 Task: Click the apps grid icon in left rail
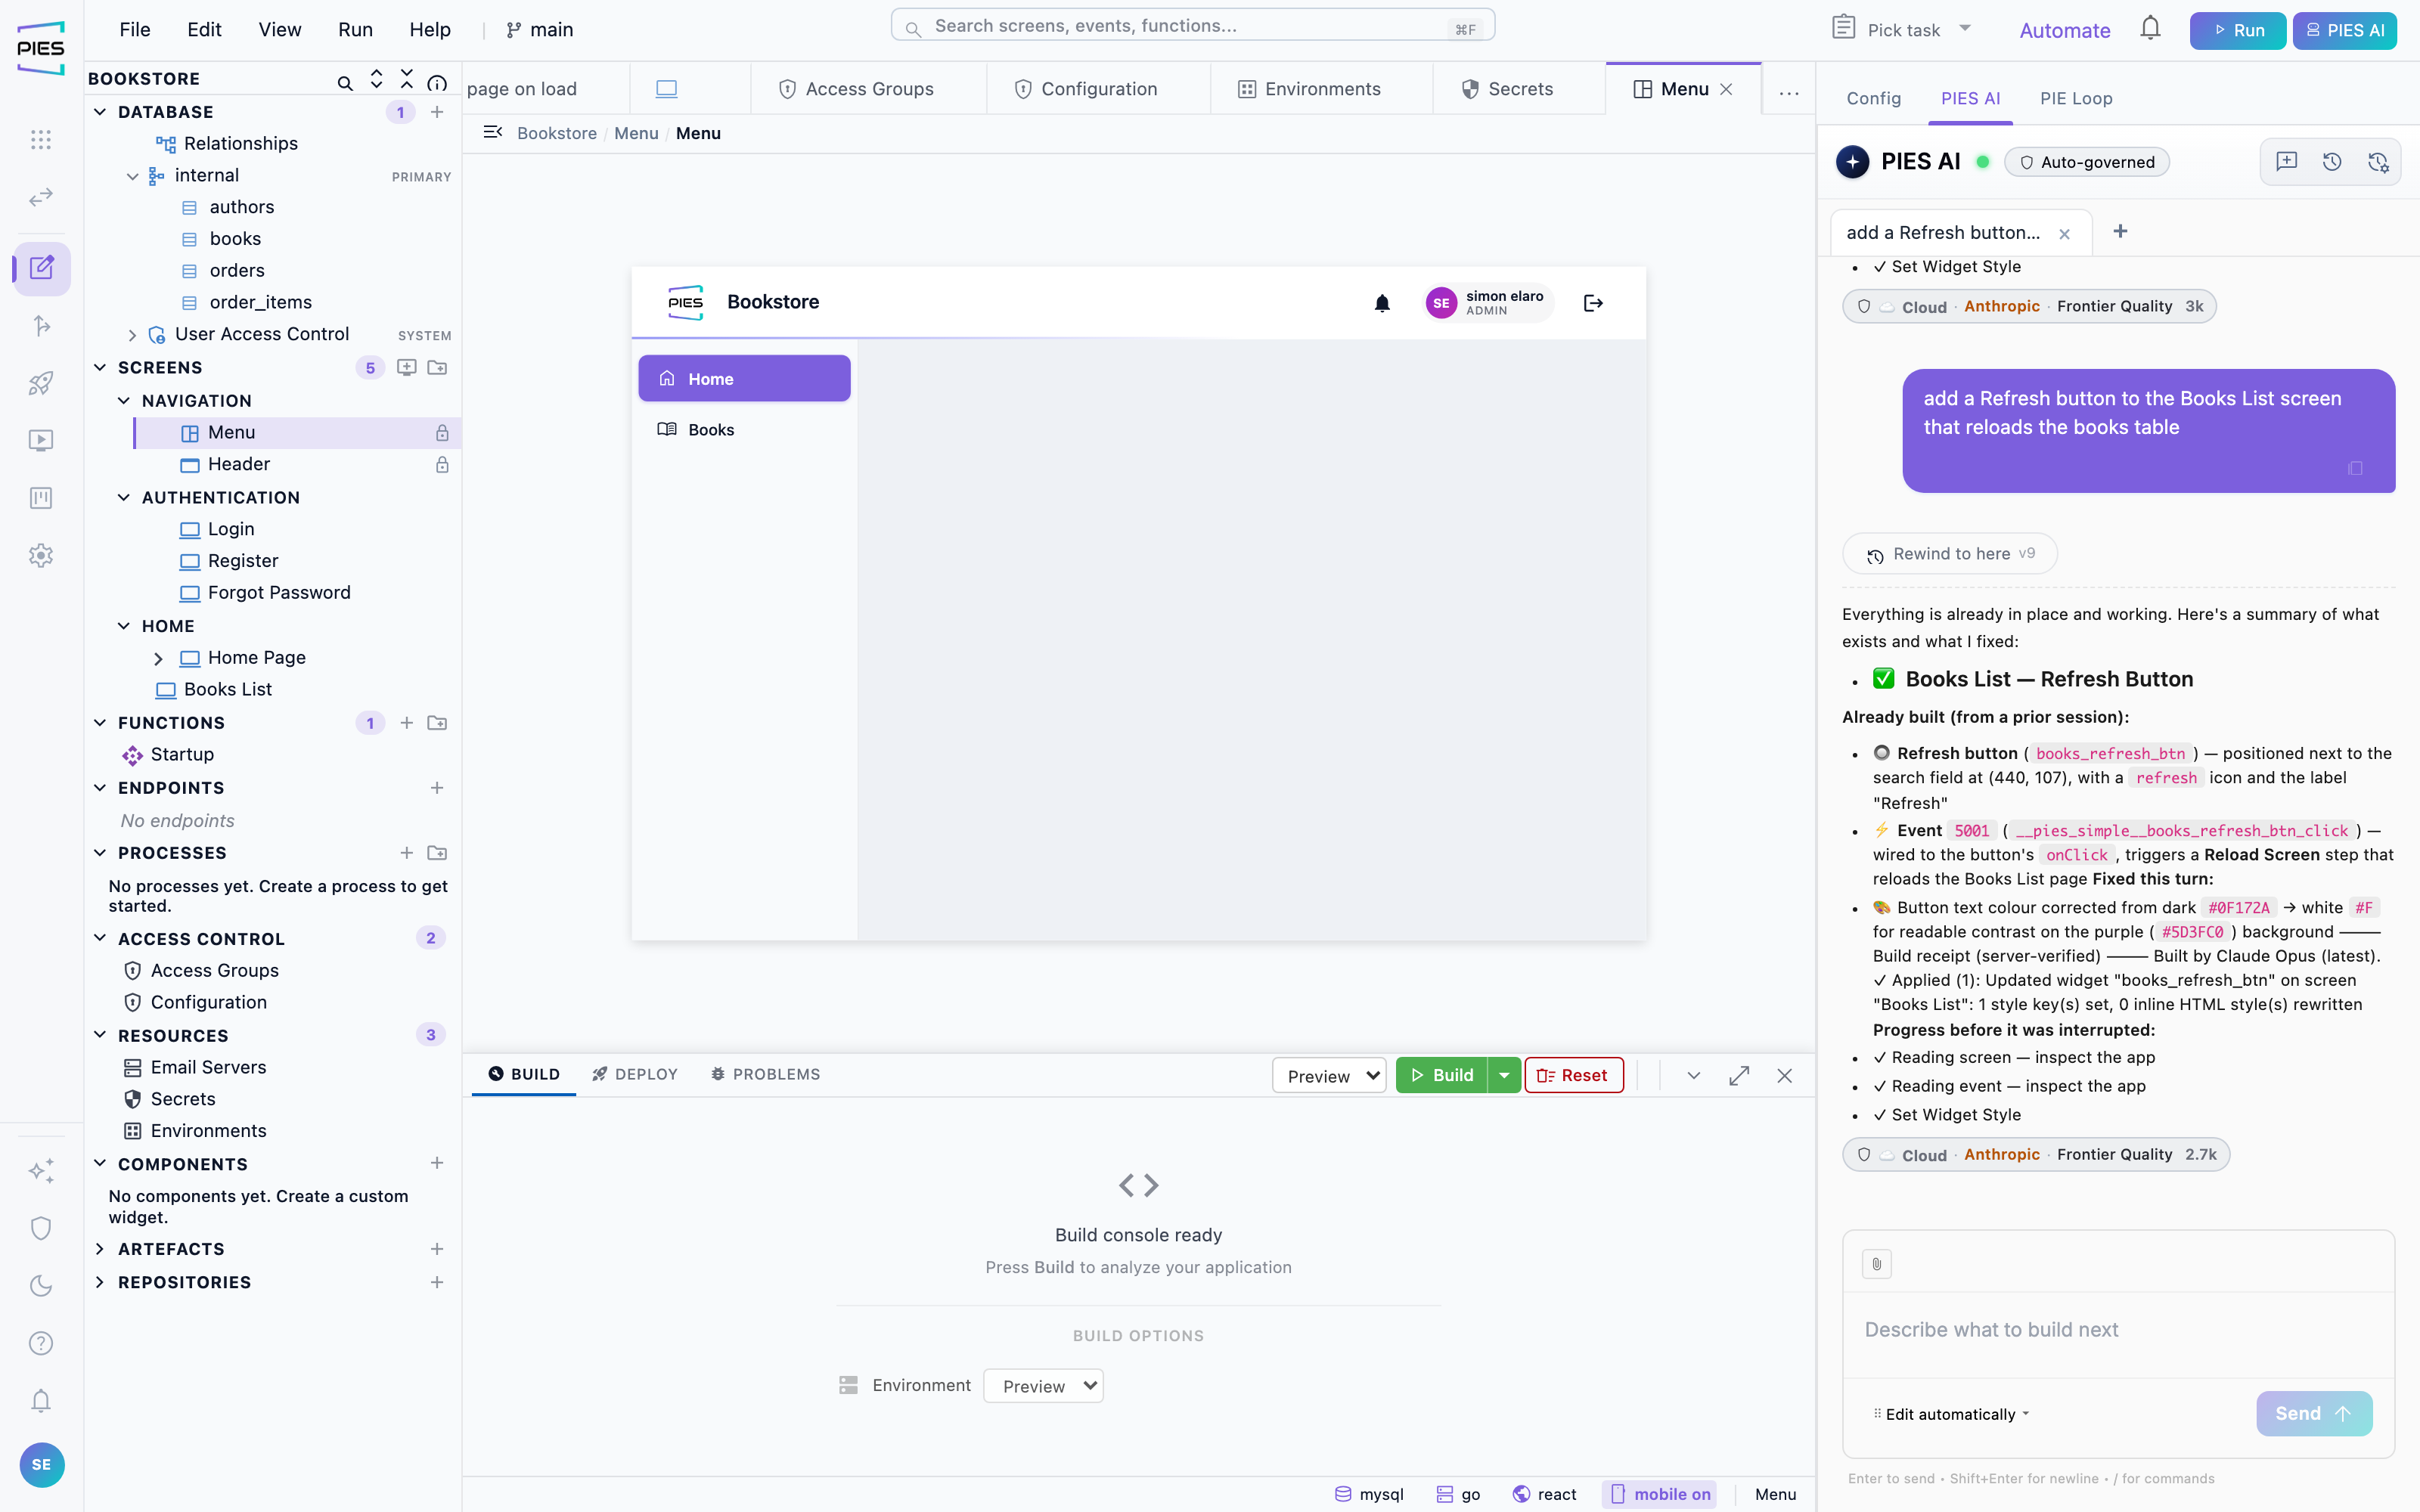tap(41, 140)
